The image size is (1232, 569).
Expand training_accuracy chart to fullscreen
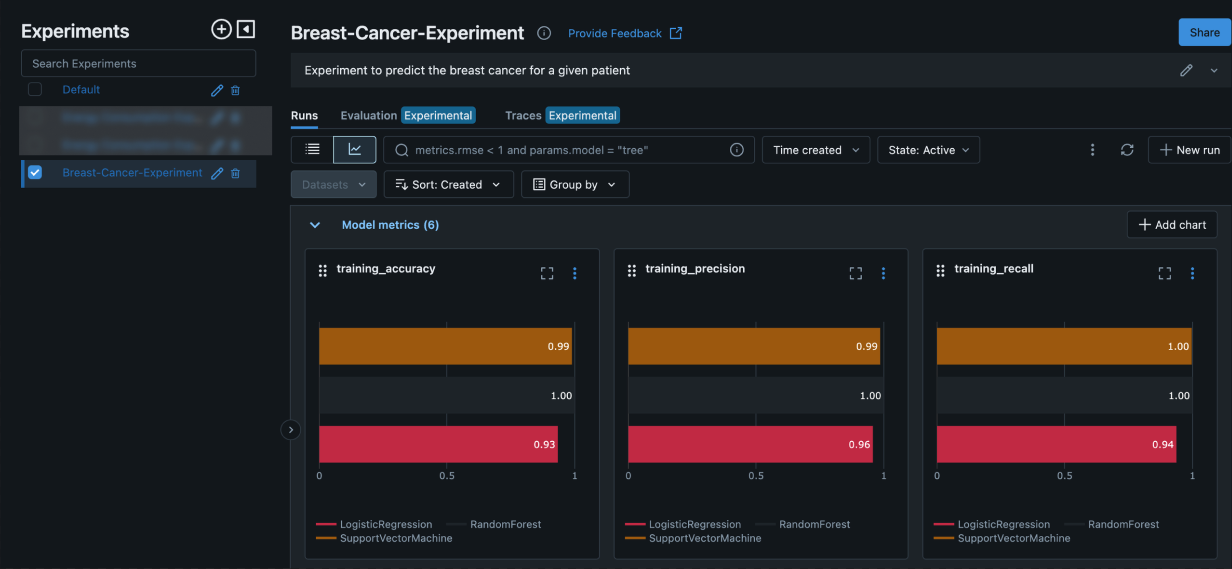coord(547,273)
